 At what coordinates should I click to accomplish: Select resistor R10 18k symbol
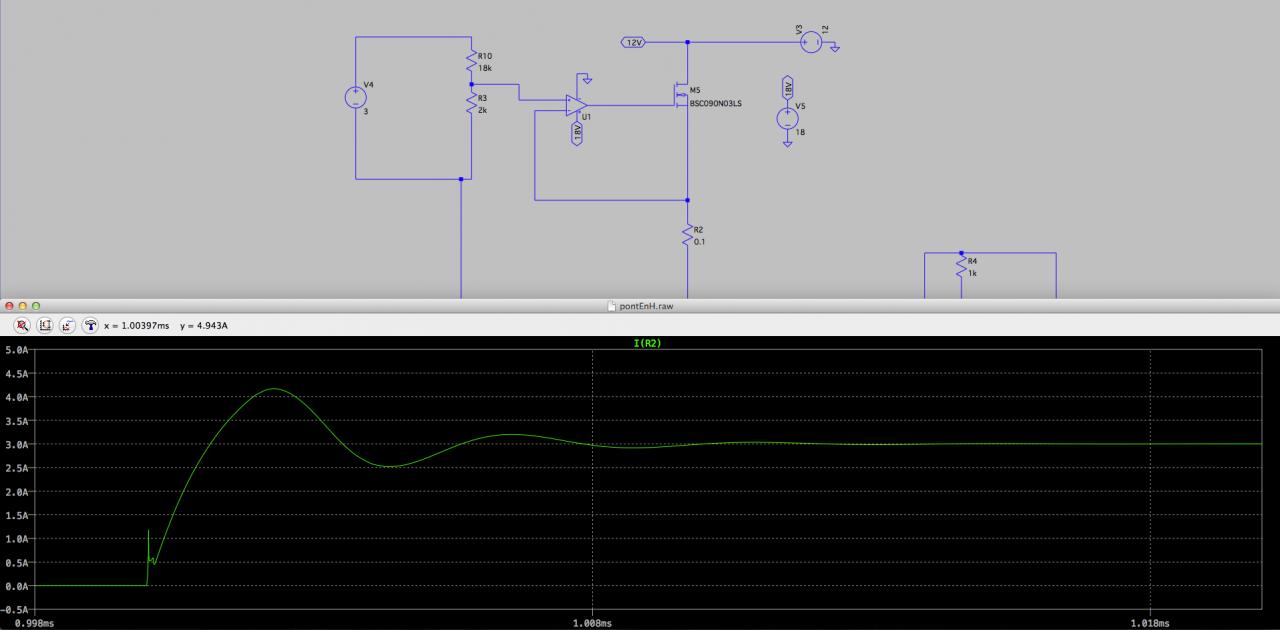(x=469, y=62)
